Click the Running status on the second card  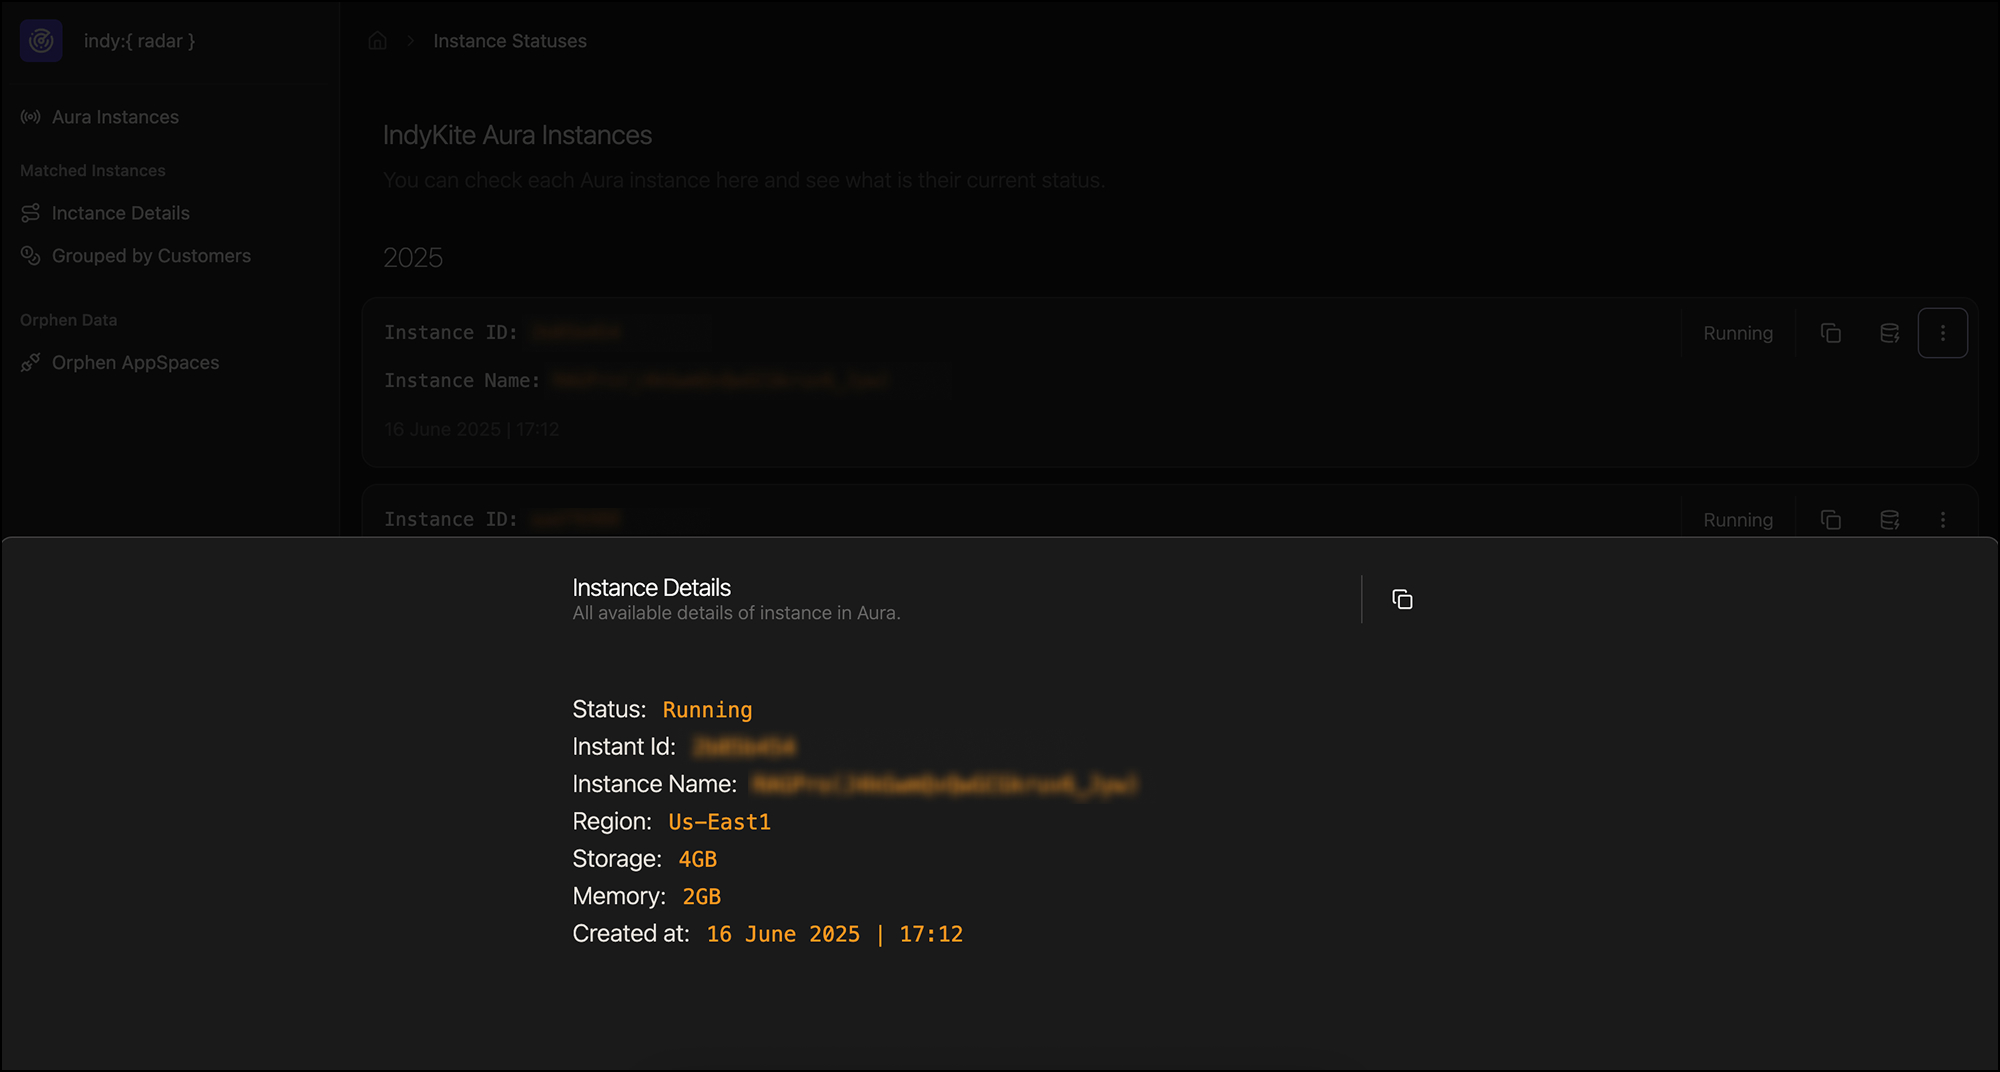pyautogui.click(x=1738, y=519)
